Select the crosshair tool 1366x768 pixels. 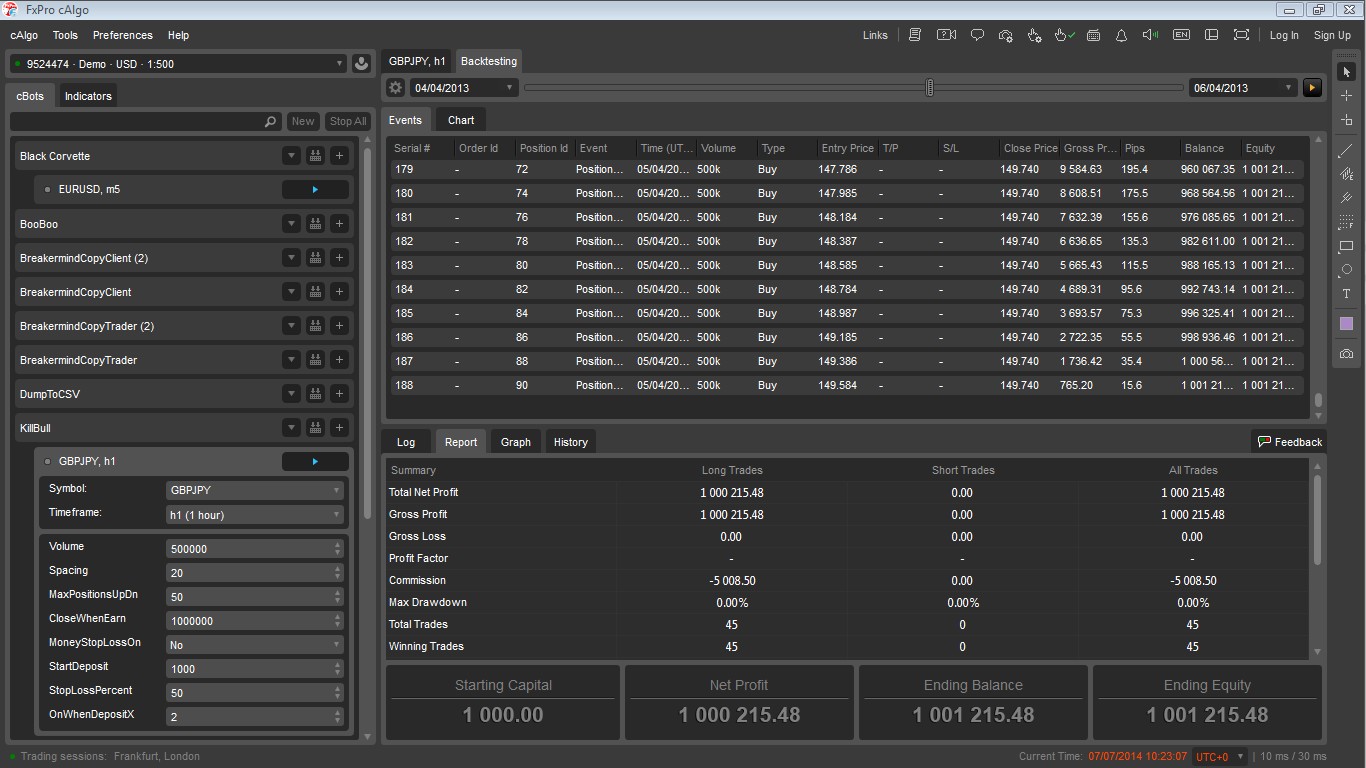pos(1346,96)
